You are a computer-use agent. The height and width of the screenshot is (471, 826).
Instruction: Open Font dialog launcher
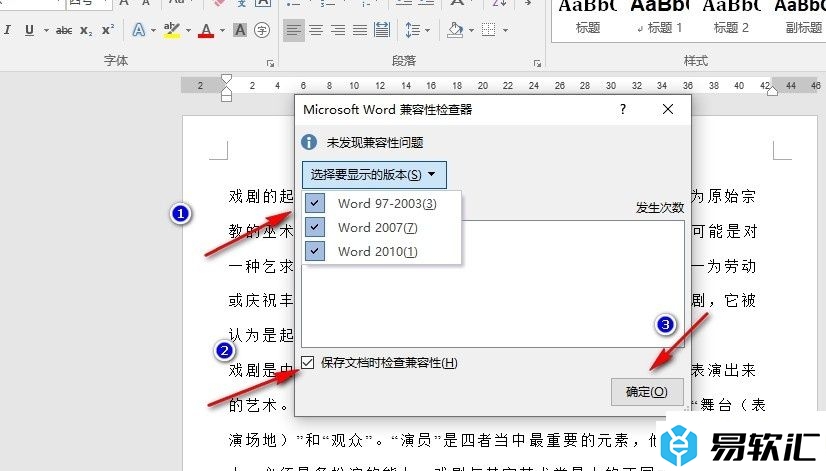[x=270, y=63]
